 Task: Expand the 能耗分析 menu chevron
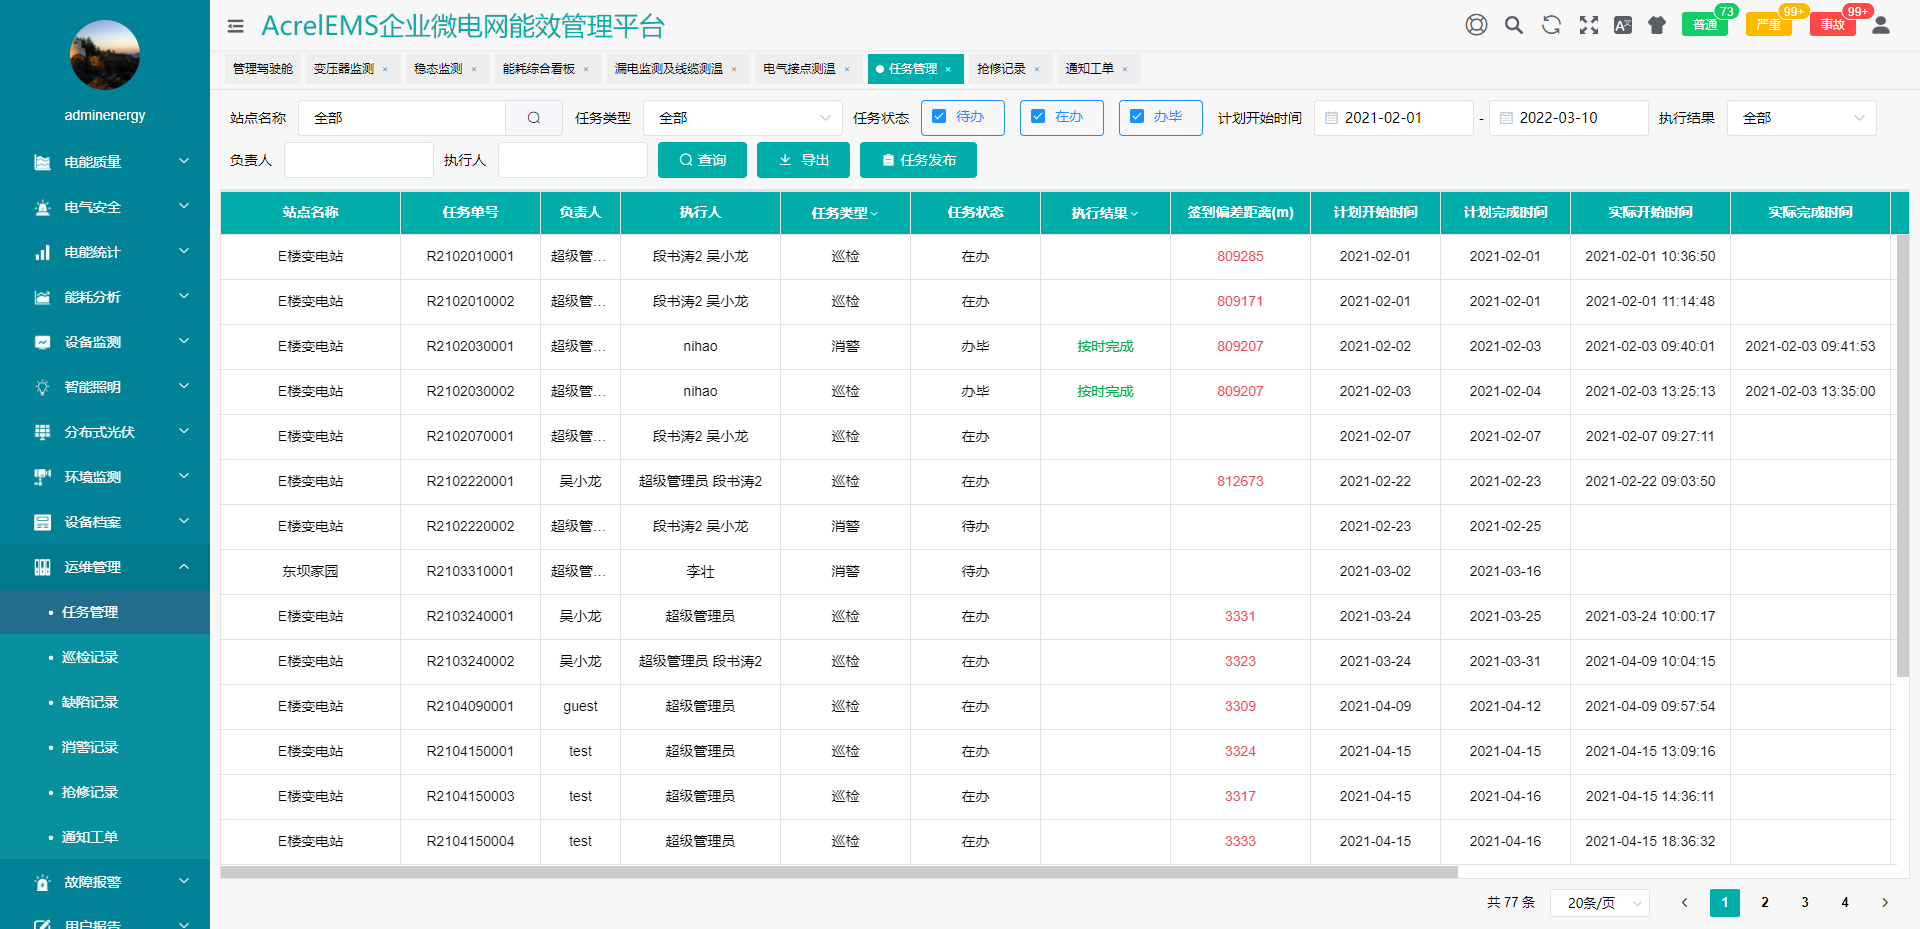pyautogui.click(x=184, y=296)
